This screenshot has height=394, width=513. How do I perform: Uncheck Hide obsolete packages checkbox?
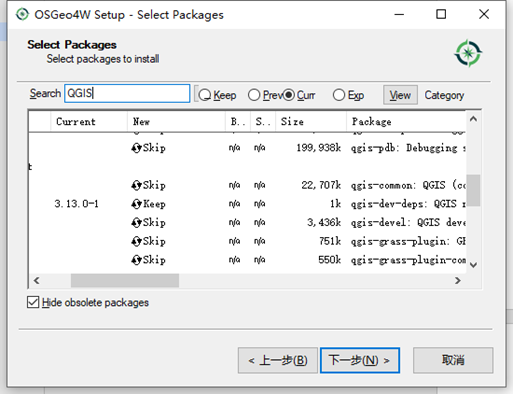click(x=33, y=302)
